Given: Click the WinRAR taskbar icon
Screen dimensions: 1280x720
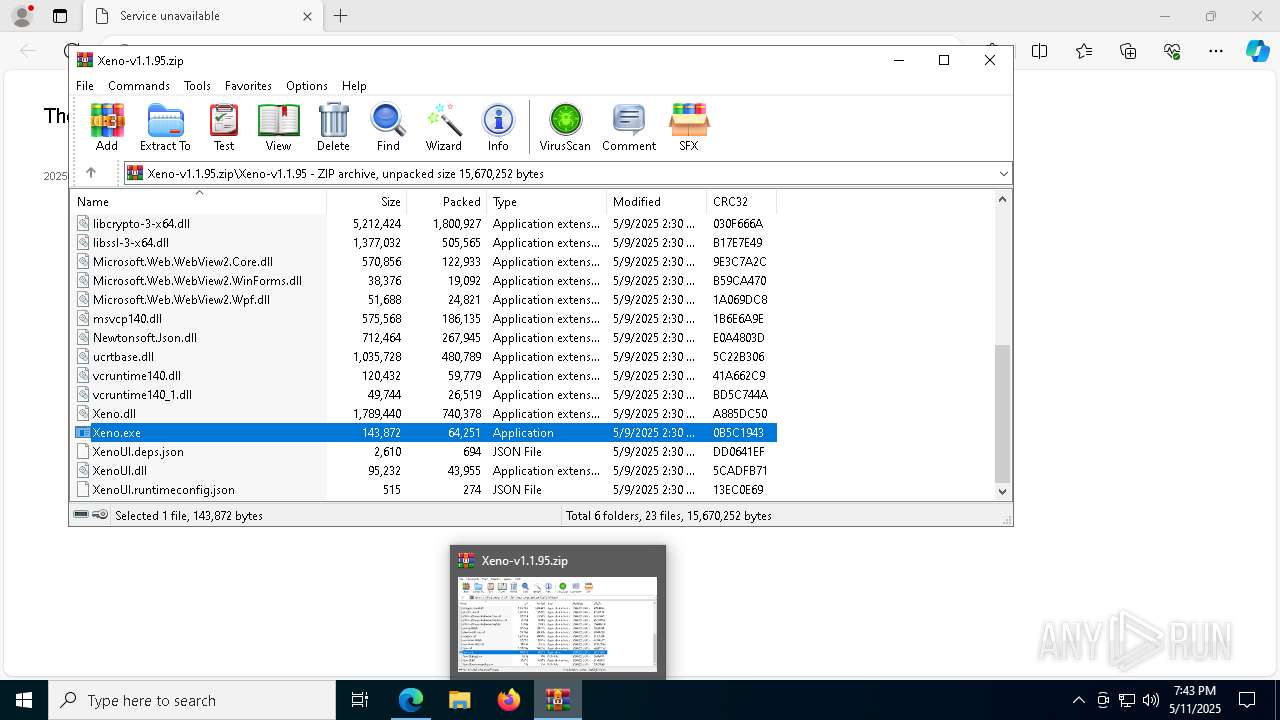Looking at the screenshot, I should (557, 700).
